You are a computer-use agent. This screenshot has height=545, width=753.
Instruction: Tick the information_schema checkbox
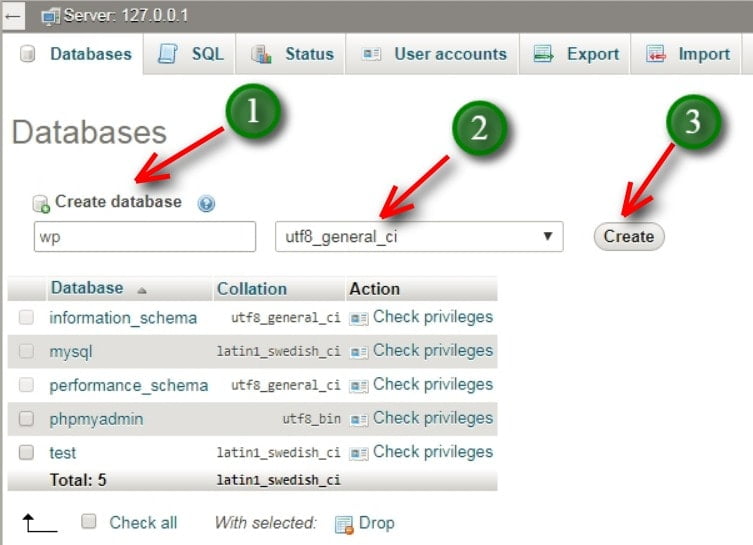[x=26, y=317]
